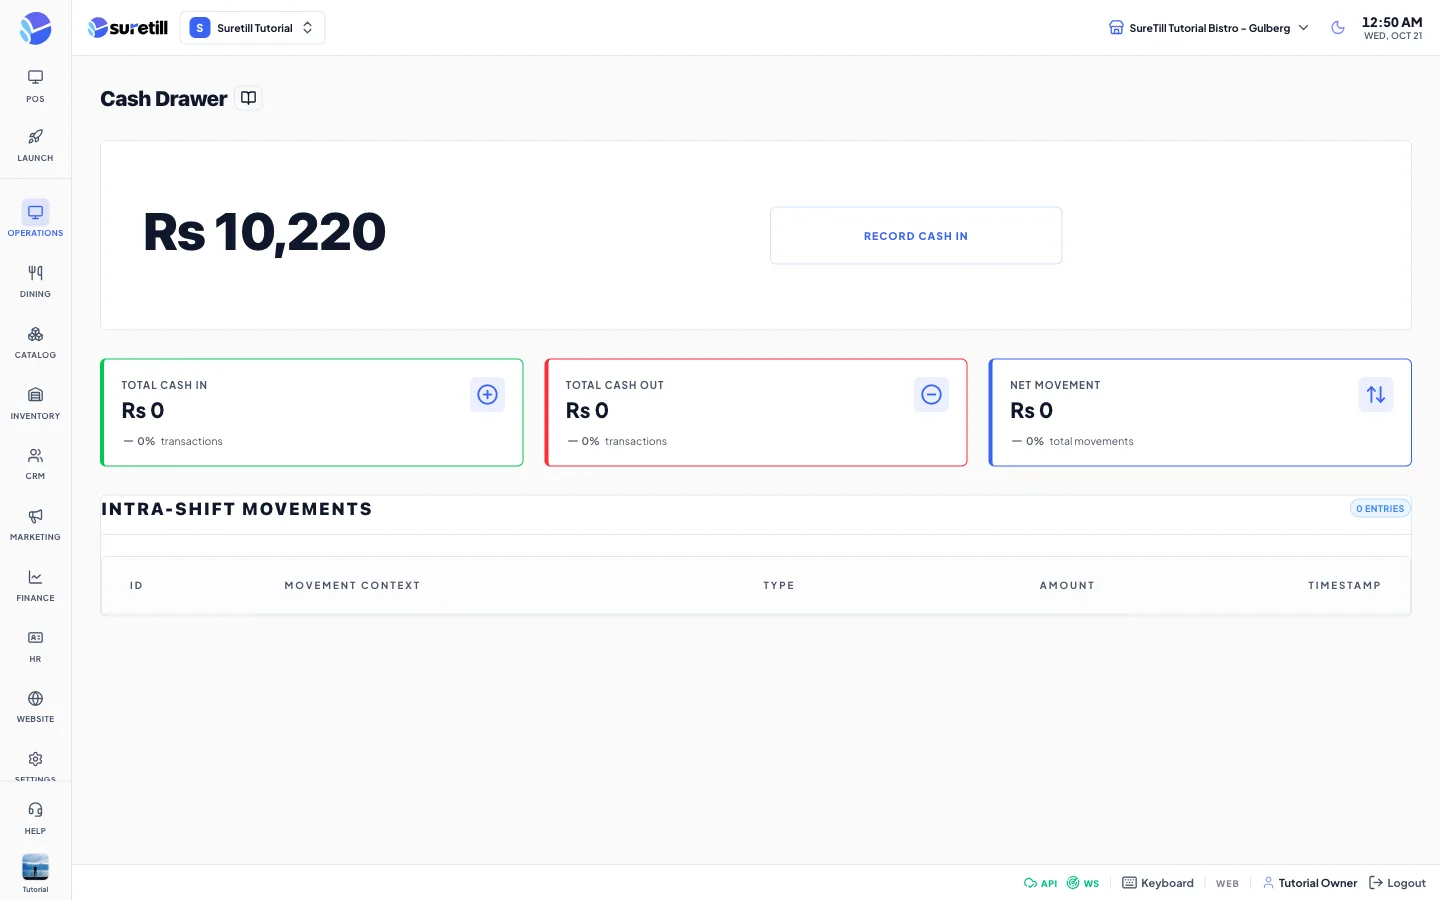1440x900 pixels.
Task: Navigate to the CRM section
Action: [35, 463]
